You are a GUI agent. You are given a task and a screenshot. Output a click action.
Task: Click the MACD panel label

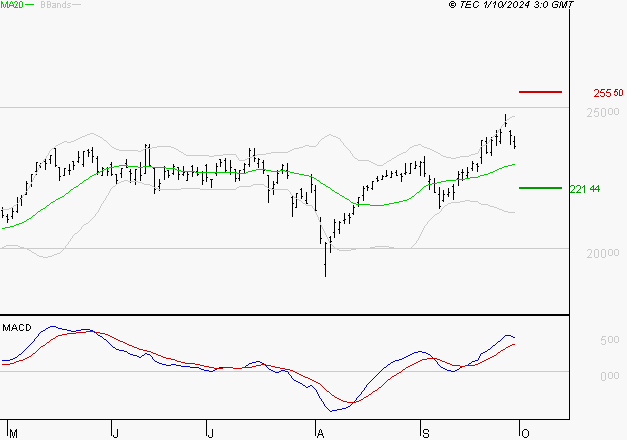coord(17,328)
